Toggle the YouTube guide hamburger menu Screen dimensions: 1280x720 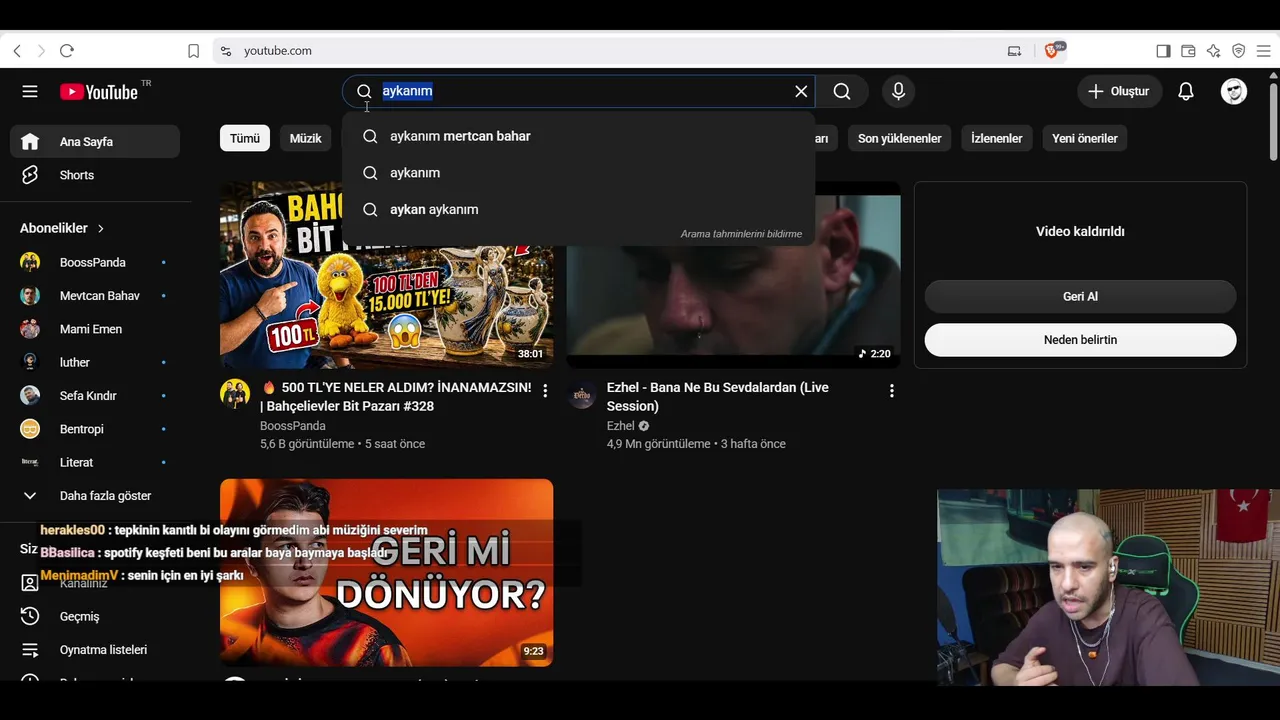pos(30,92)
